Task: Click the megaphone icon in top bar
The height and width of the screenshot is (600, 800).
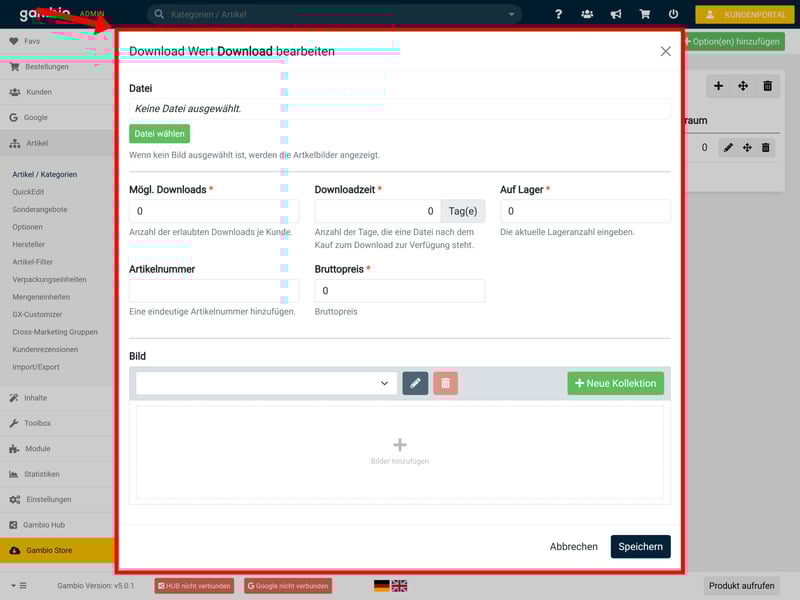Action: [x=615, y=15]
